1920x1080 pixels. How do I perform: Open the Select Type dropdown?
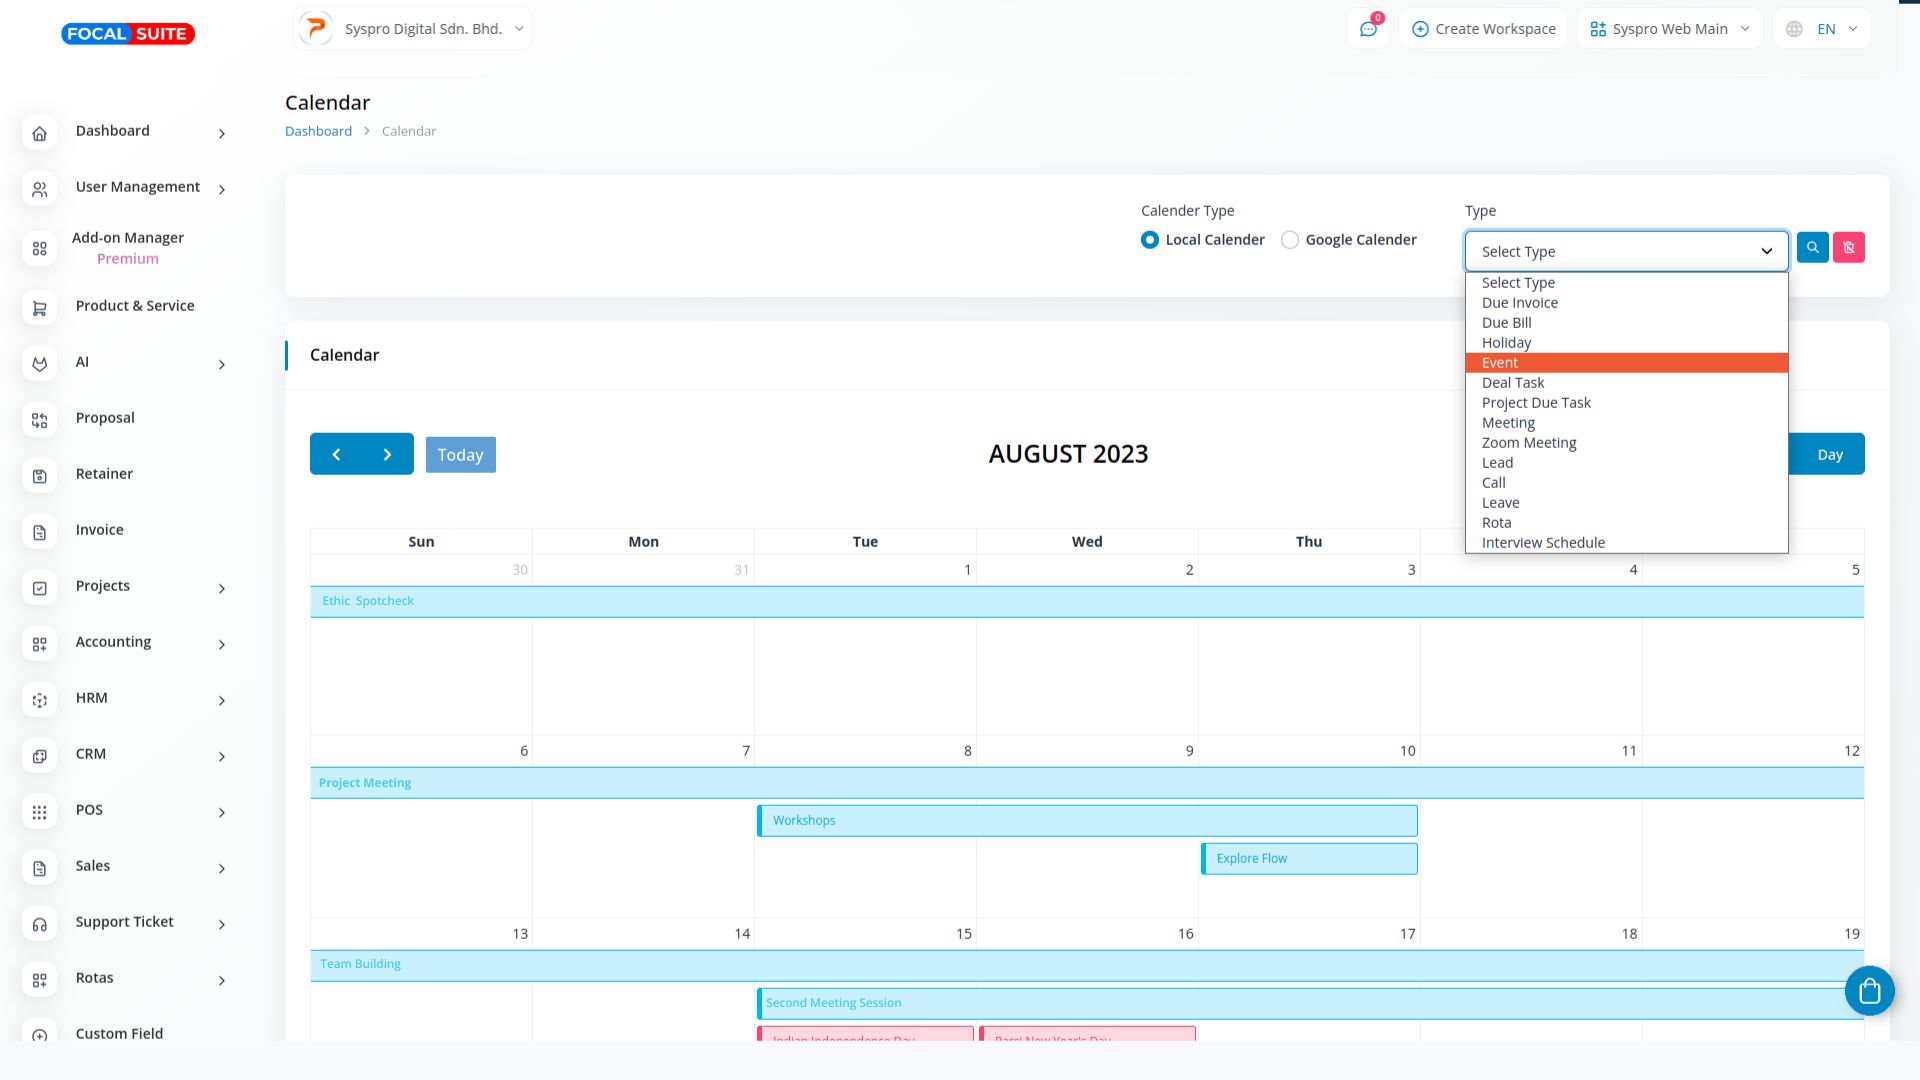[x=1625, y=251]
